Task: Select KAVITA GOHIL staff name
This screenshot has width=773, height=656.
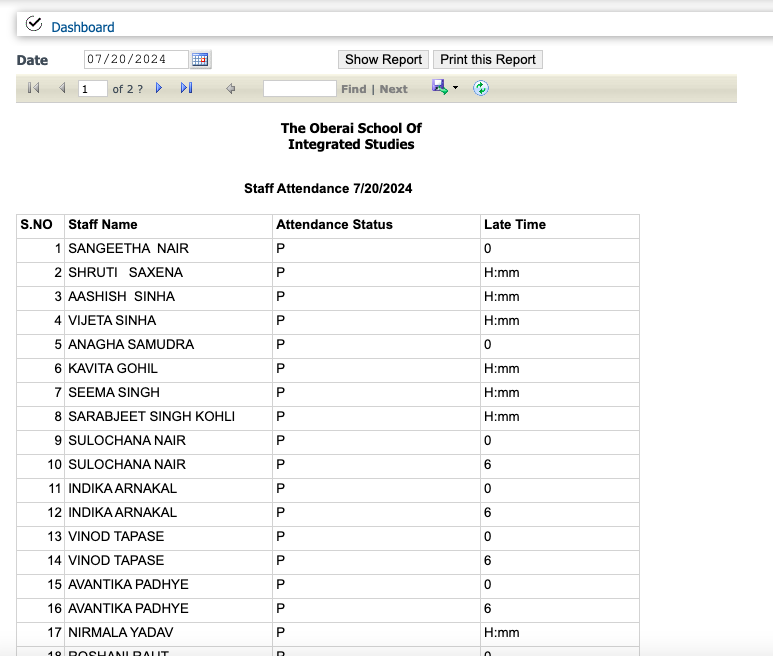Action: 113,369
